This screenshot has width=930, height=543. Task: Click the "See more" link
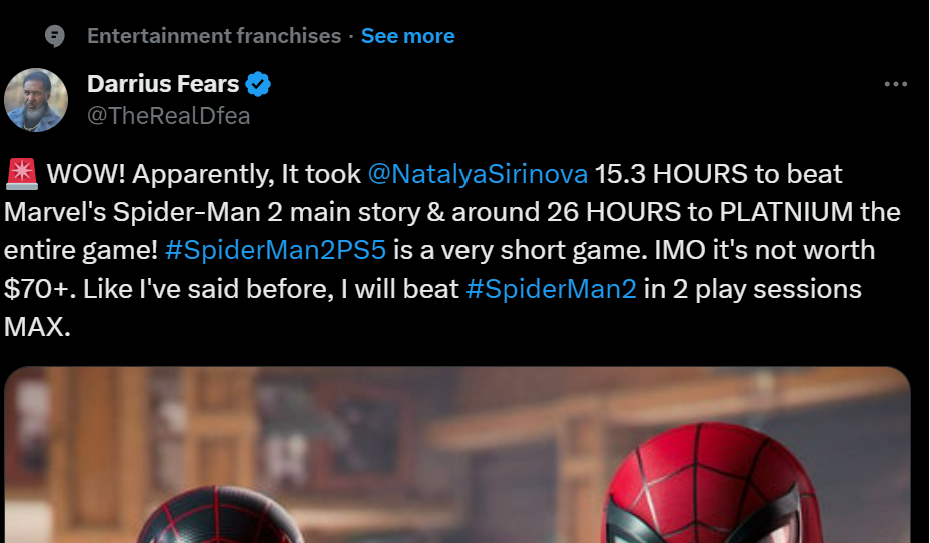(407, 36)
